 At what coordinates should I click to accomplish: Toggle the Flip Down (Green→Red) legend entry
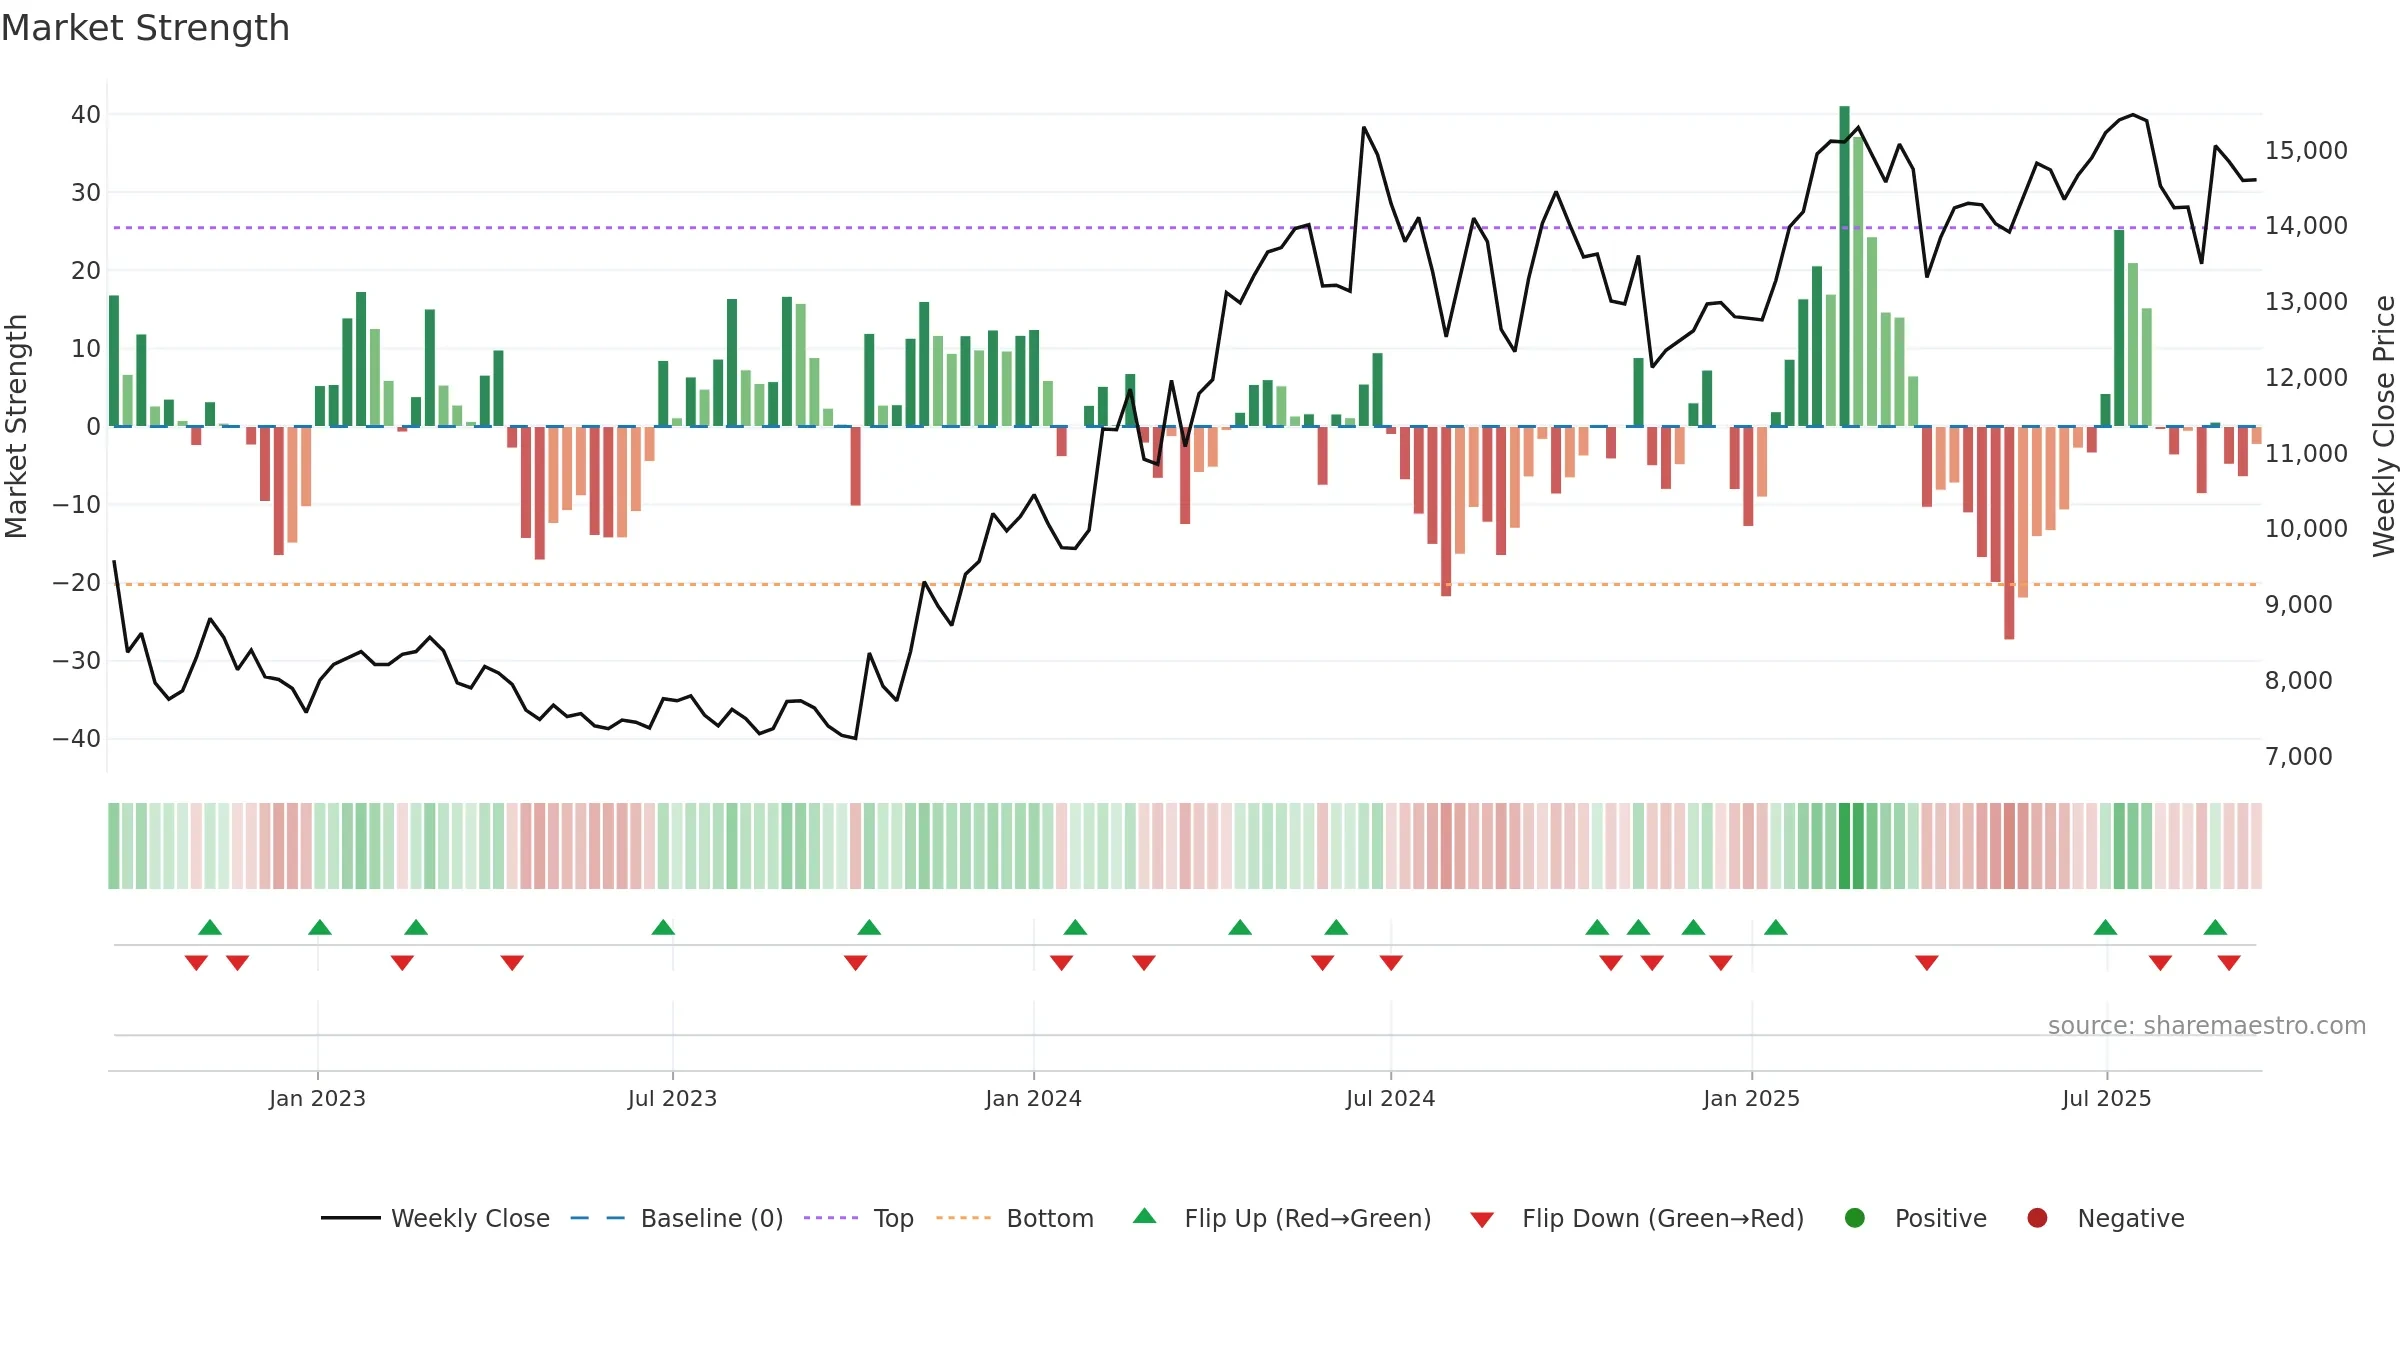pos(1637,1218)
